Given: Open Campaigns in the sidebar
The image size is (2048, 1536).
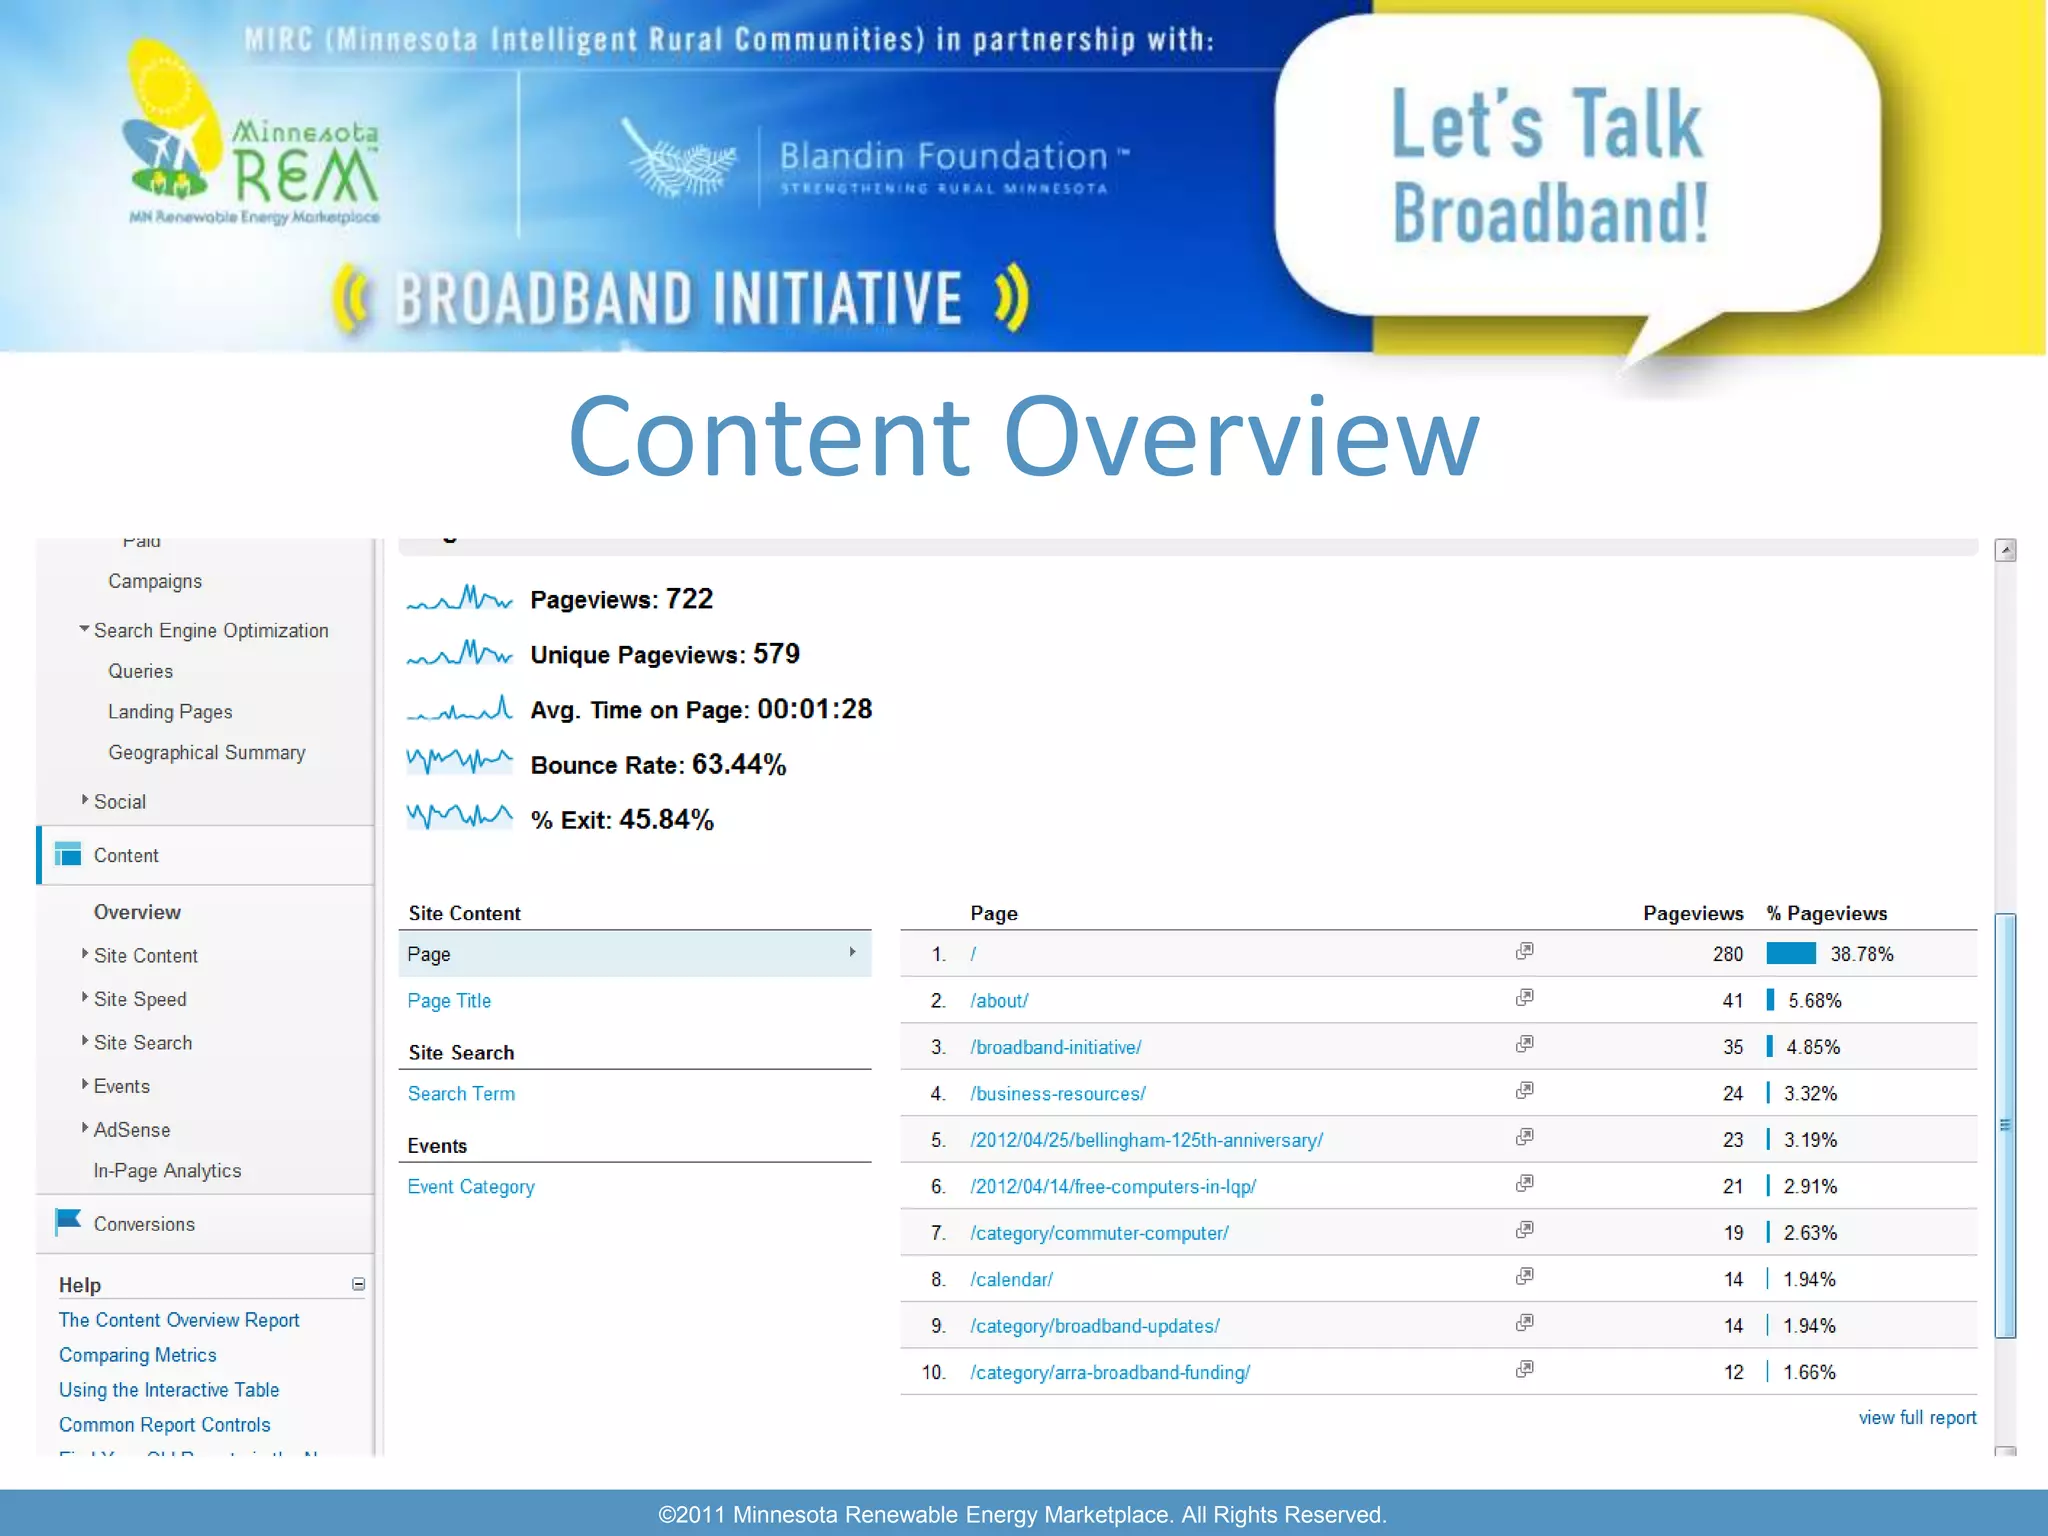Looking at the screenshot, I should pos(155,581).
